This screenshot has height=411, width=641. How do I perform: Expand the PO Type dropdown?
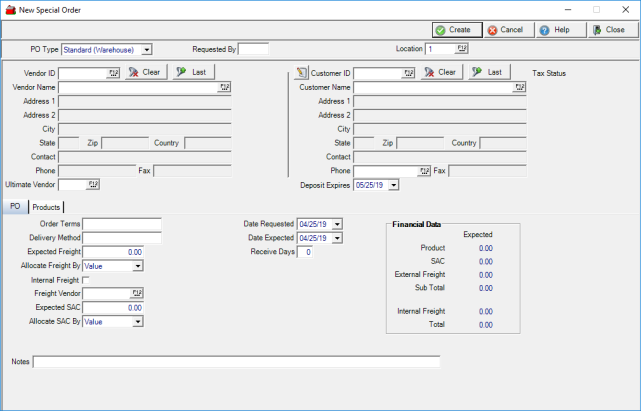click(146, 48)
